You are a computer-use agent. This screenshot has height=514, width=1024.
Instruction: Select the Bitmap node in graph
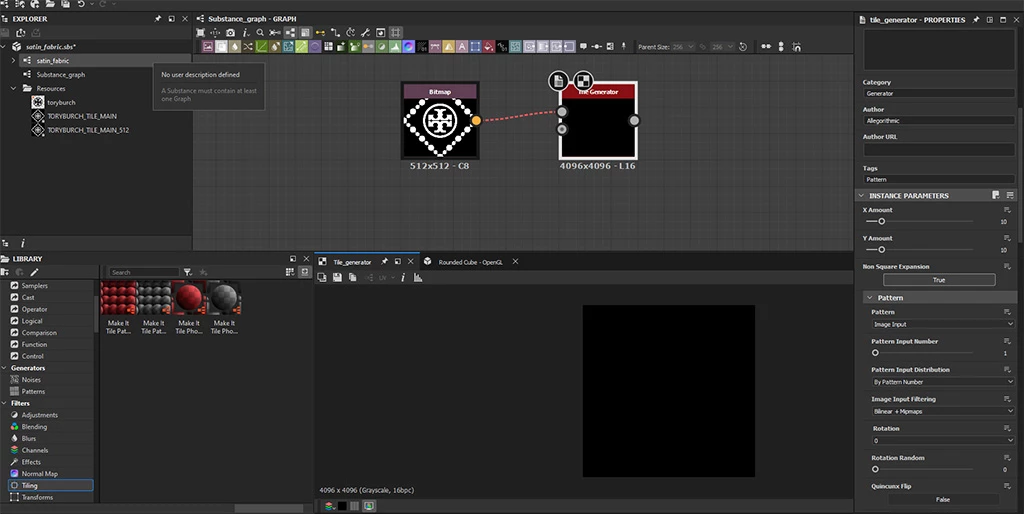pos(440,121)
